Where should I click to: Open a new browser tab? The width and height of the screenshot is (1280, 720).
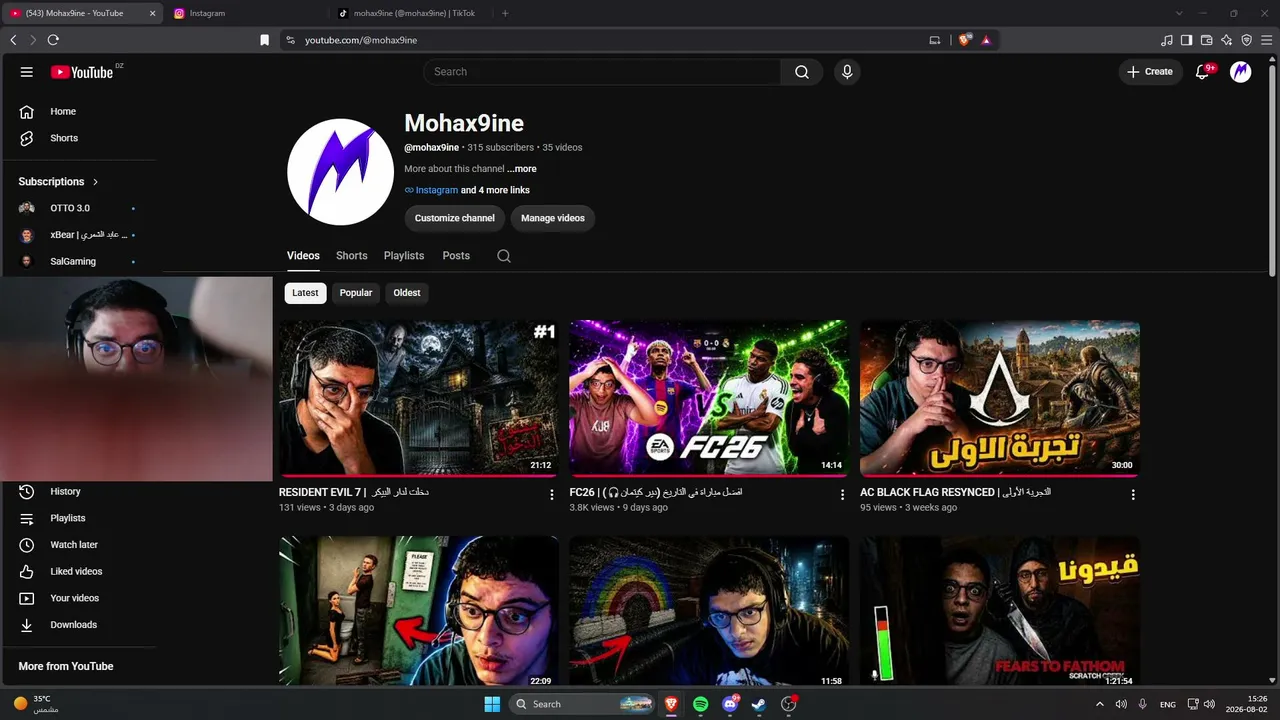[505, 13]
